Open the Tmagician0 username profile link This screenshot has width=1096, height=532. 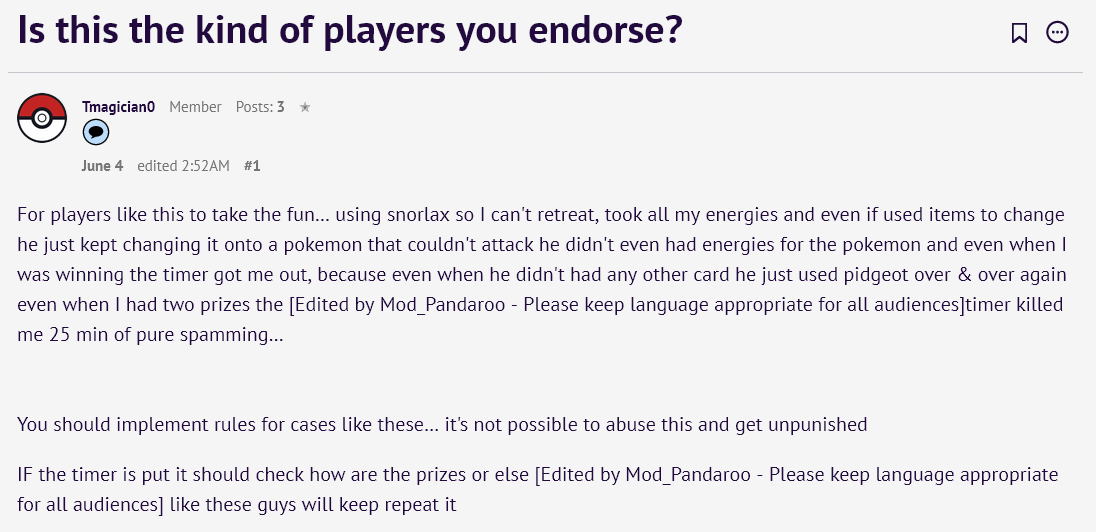pos(118,107)
